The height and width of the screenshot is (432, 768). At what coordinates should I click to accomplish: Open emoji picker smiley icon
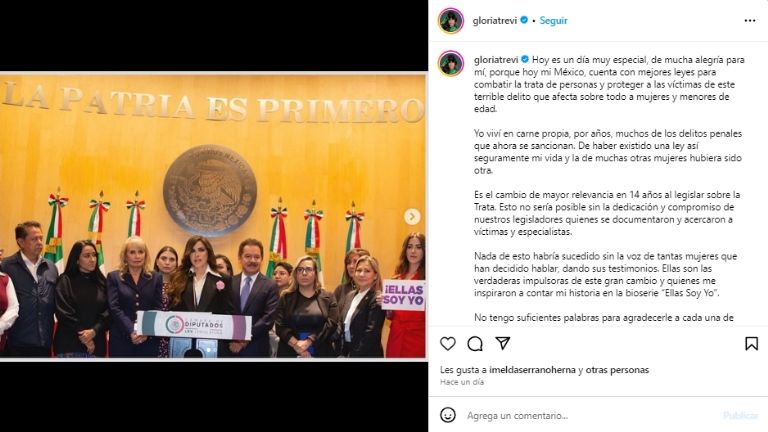tap(448, 415)
